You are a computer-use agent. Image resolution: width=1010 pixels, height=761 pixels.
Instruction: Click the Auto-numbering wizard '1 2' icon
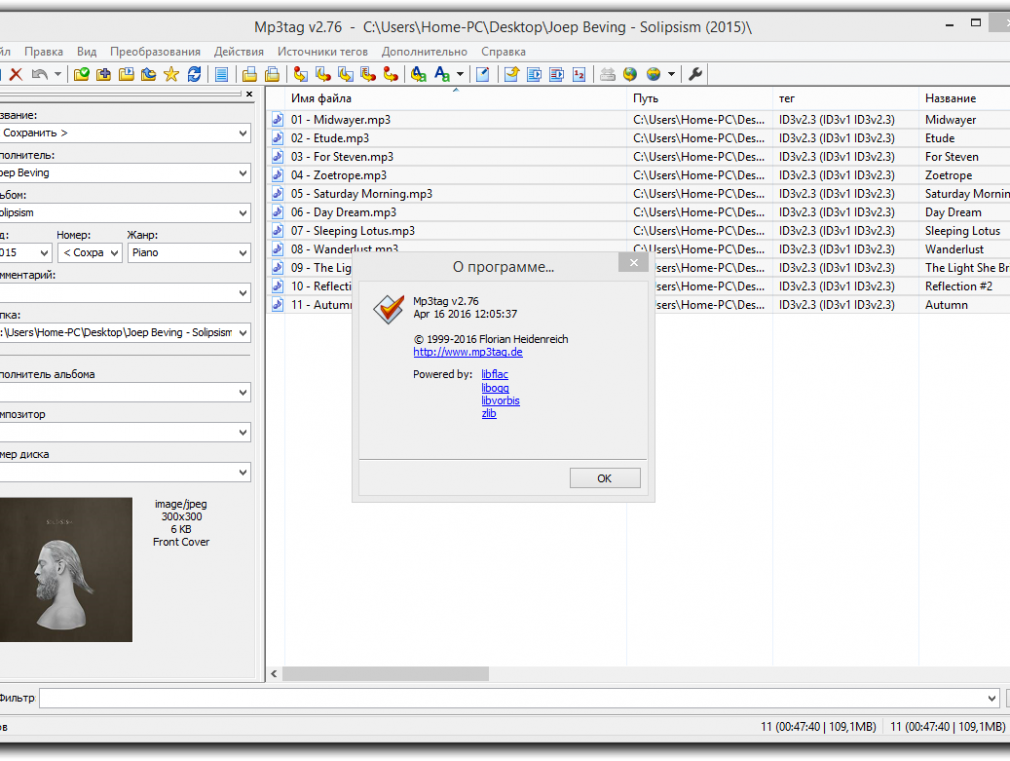579,74
